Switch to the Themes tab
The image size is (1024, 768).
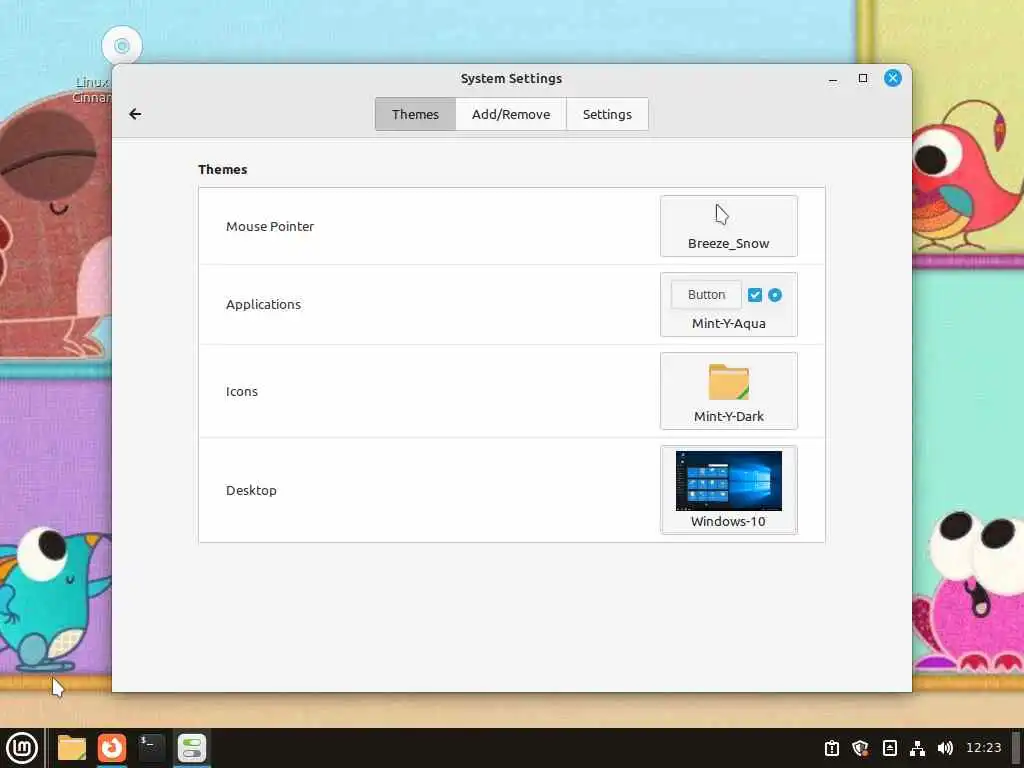click(415, 114)
